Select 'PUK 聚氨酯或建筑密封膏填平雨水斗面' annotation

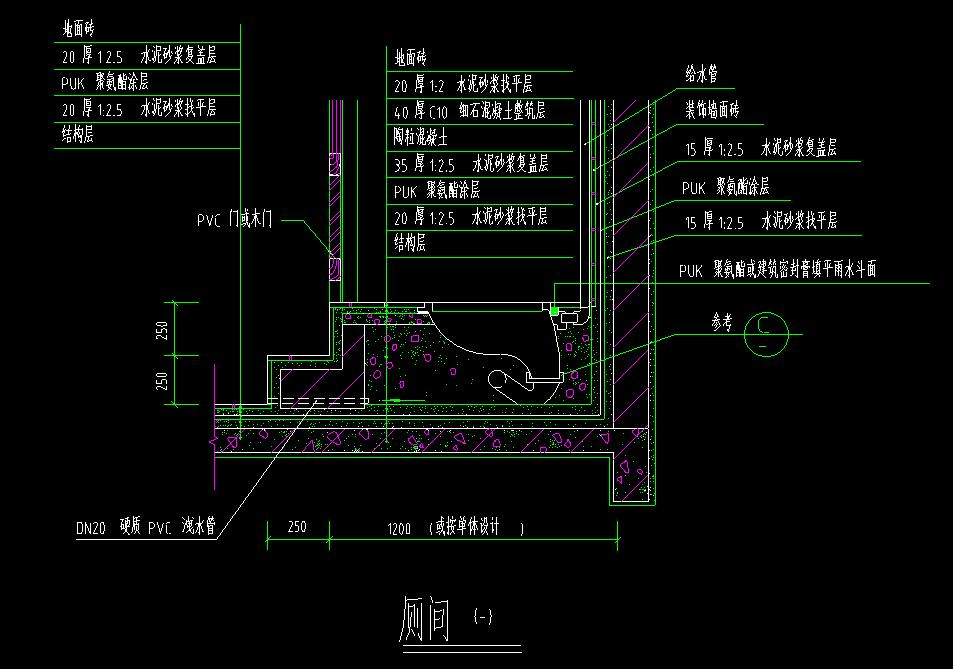tap(777, 269)
